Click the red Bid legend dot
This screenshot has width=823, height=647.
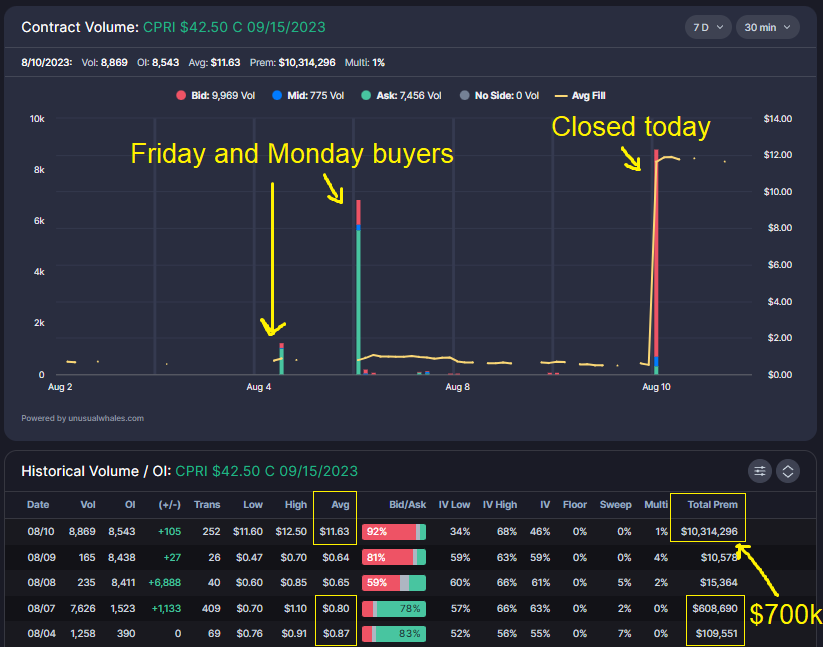click(181, 96)
